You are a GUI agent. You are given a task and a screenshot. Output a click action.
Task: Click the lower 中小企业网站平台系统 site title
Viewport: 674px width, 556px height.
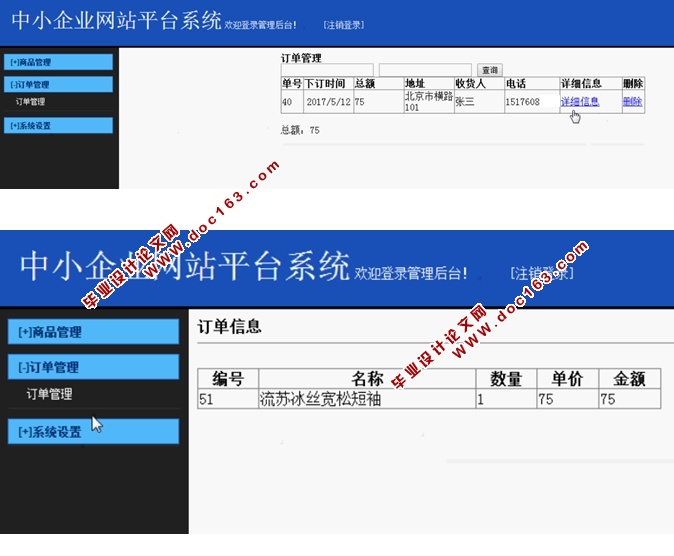[185, 266]
